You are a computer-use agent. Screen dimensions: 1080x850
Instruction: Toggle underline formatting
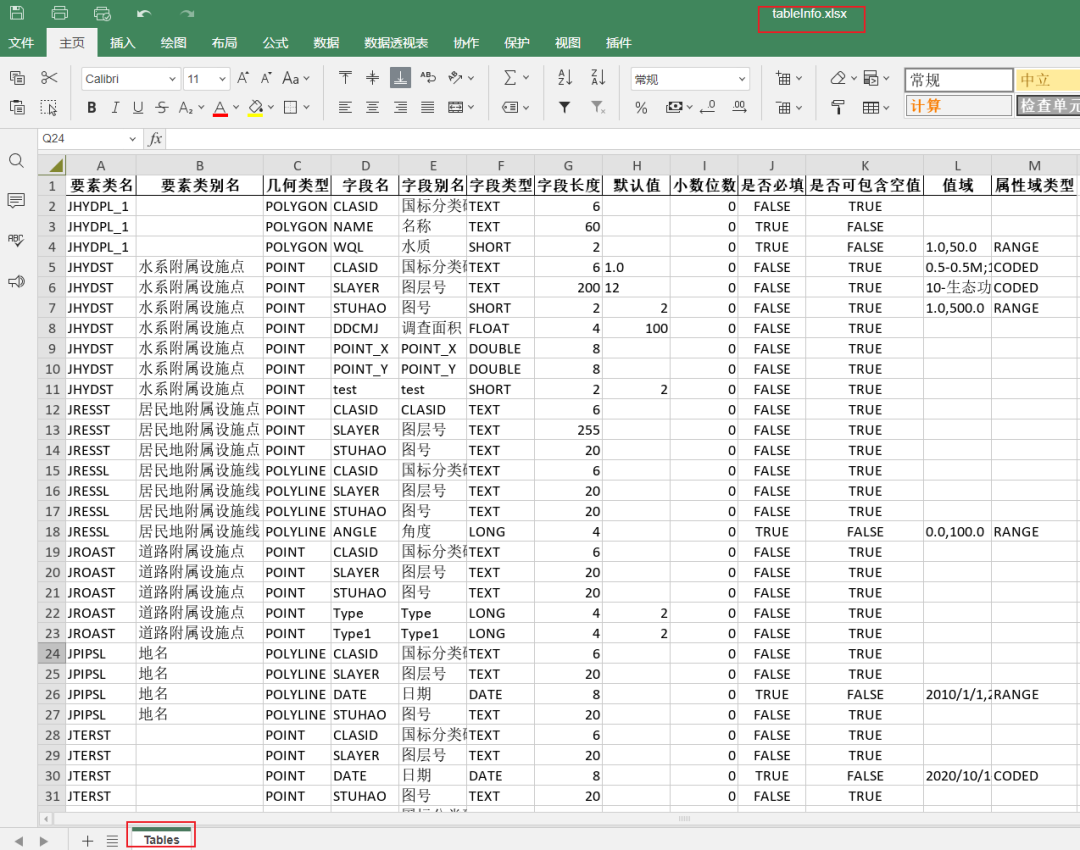138,107
